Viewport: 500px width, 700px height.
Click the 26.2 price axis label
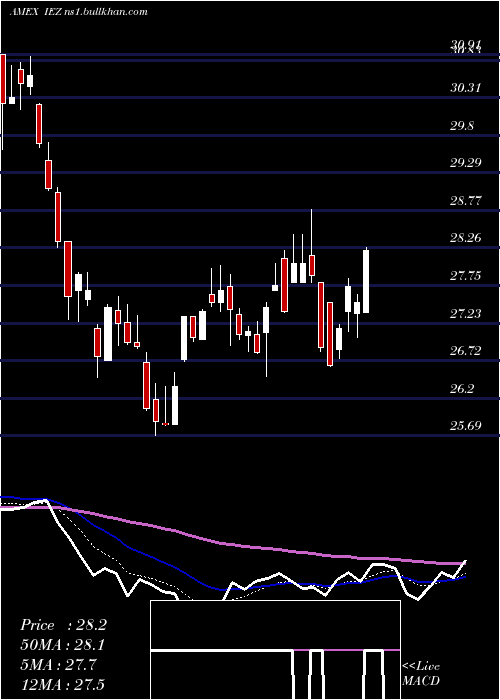coord(462,388)
